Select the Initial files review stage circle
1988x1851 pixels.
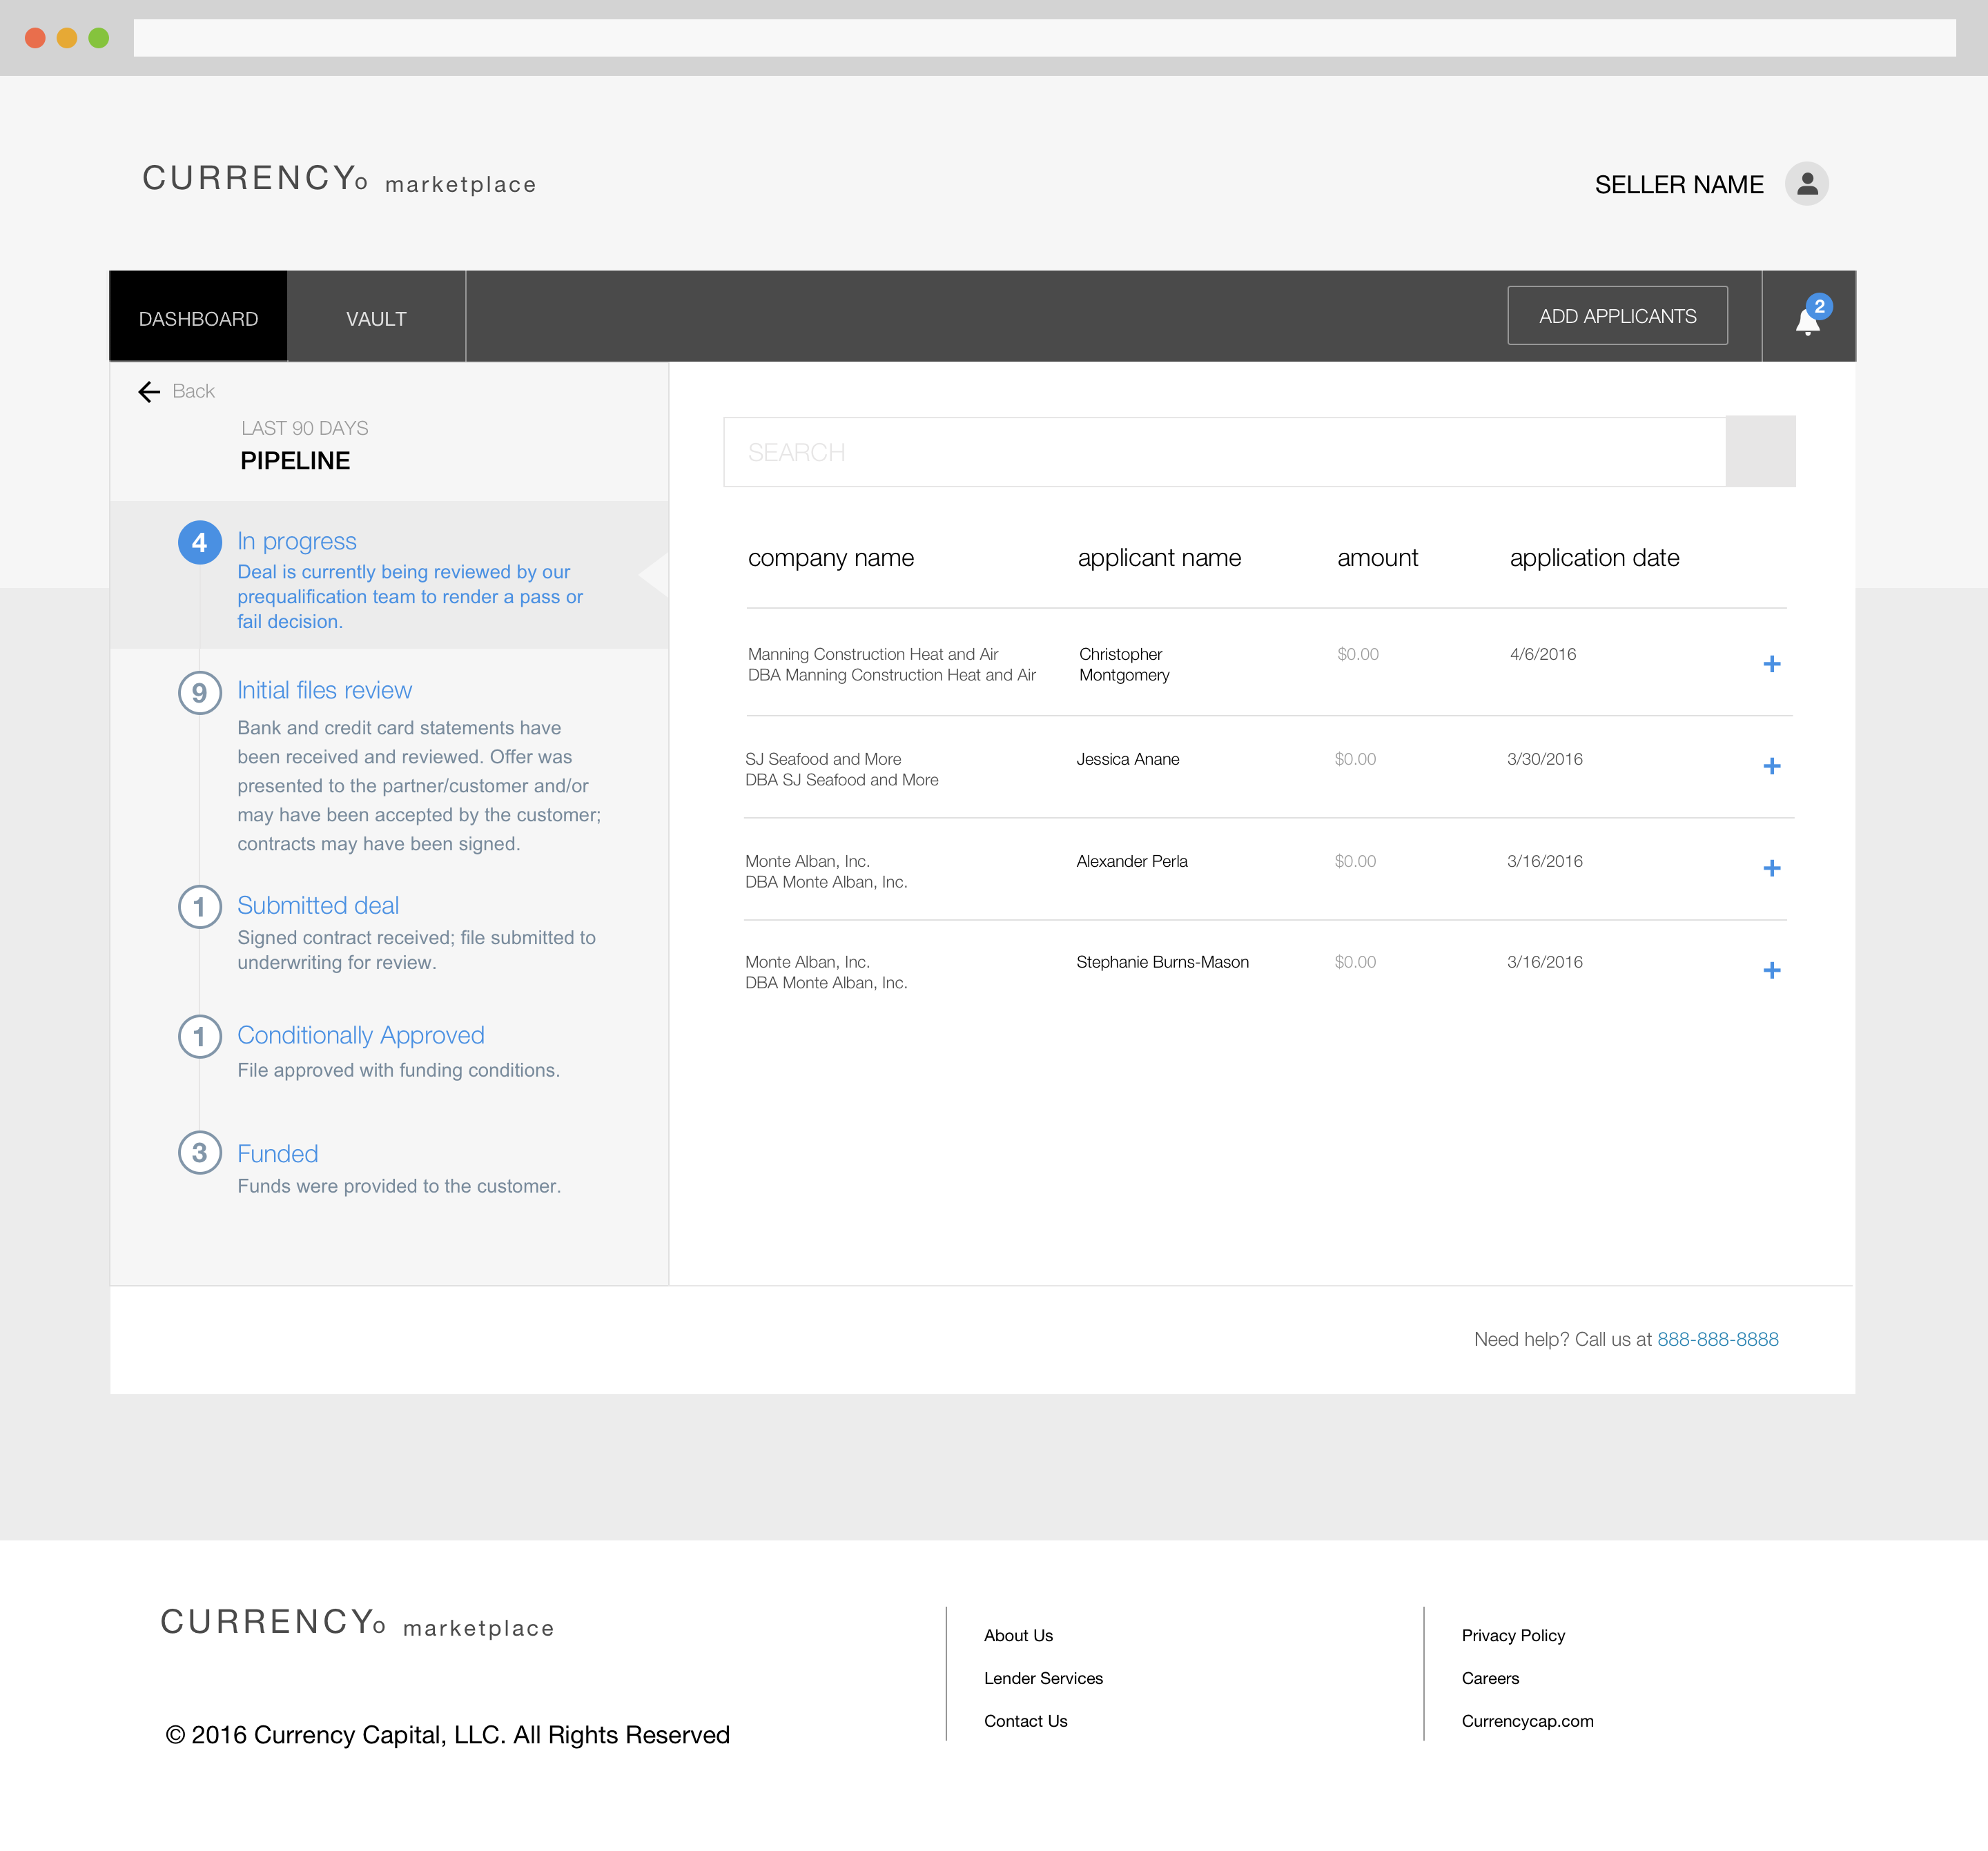click(200, 692)
